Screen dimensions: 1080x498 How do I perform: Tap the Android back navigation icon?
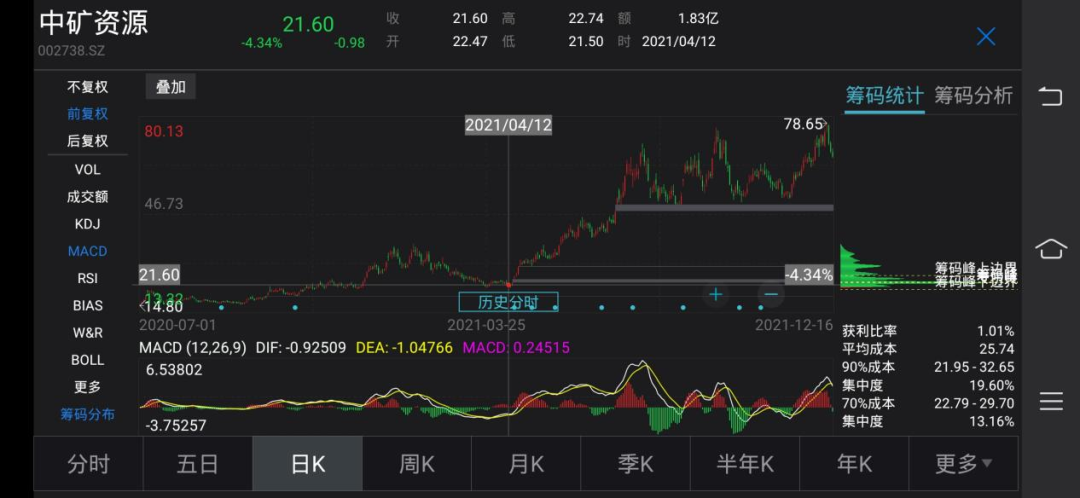[x=1051, y=96]
